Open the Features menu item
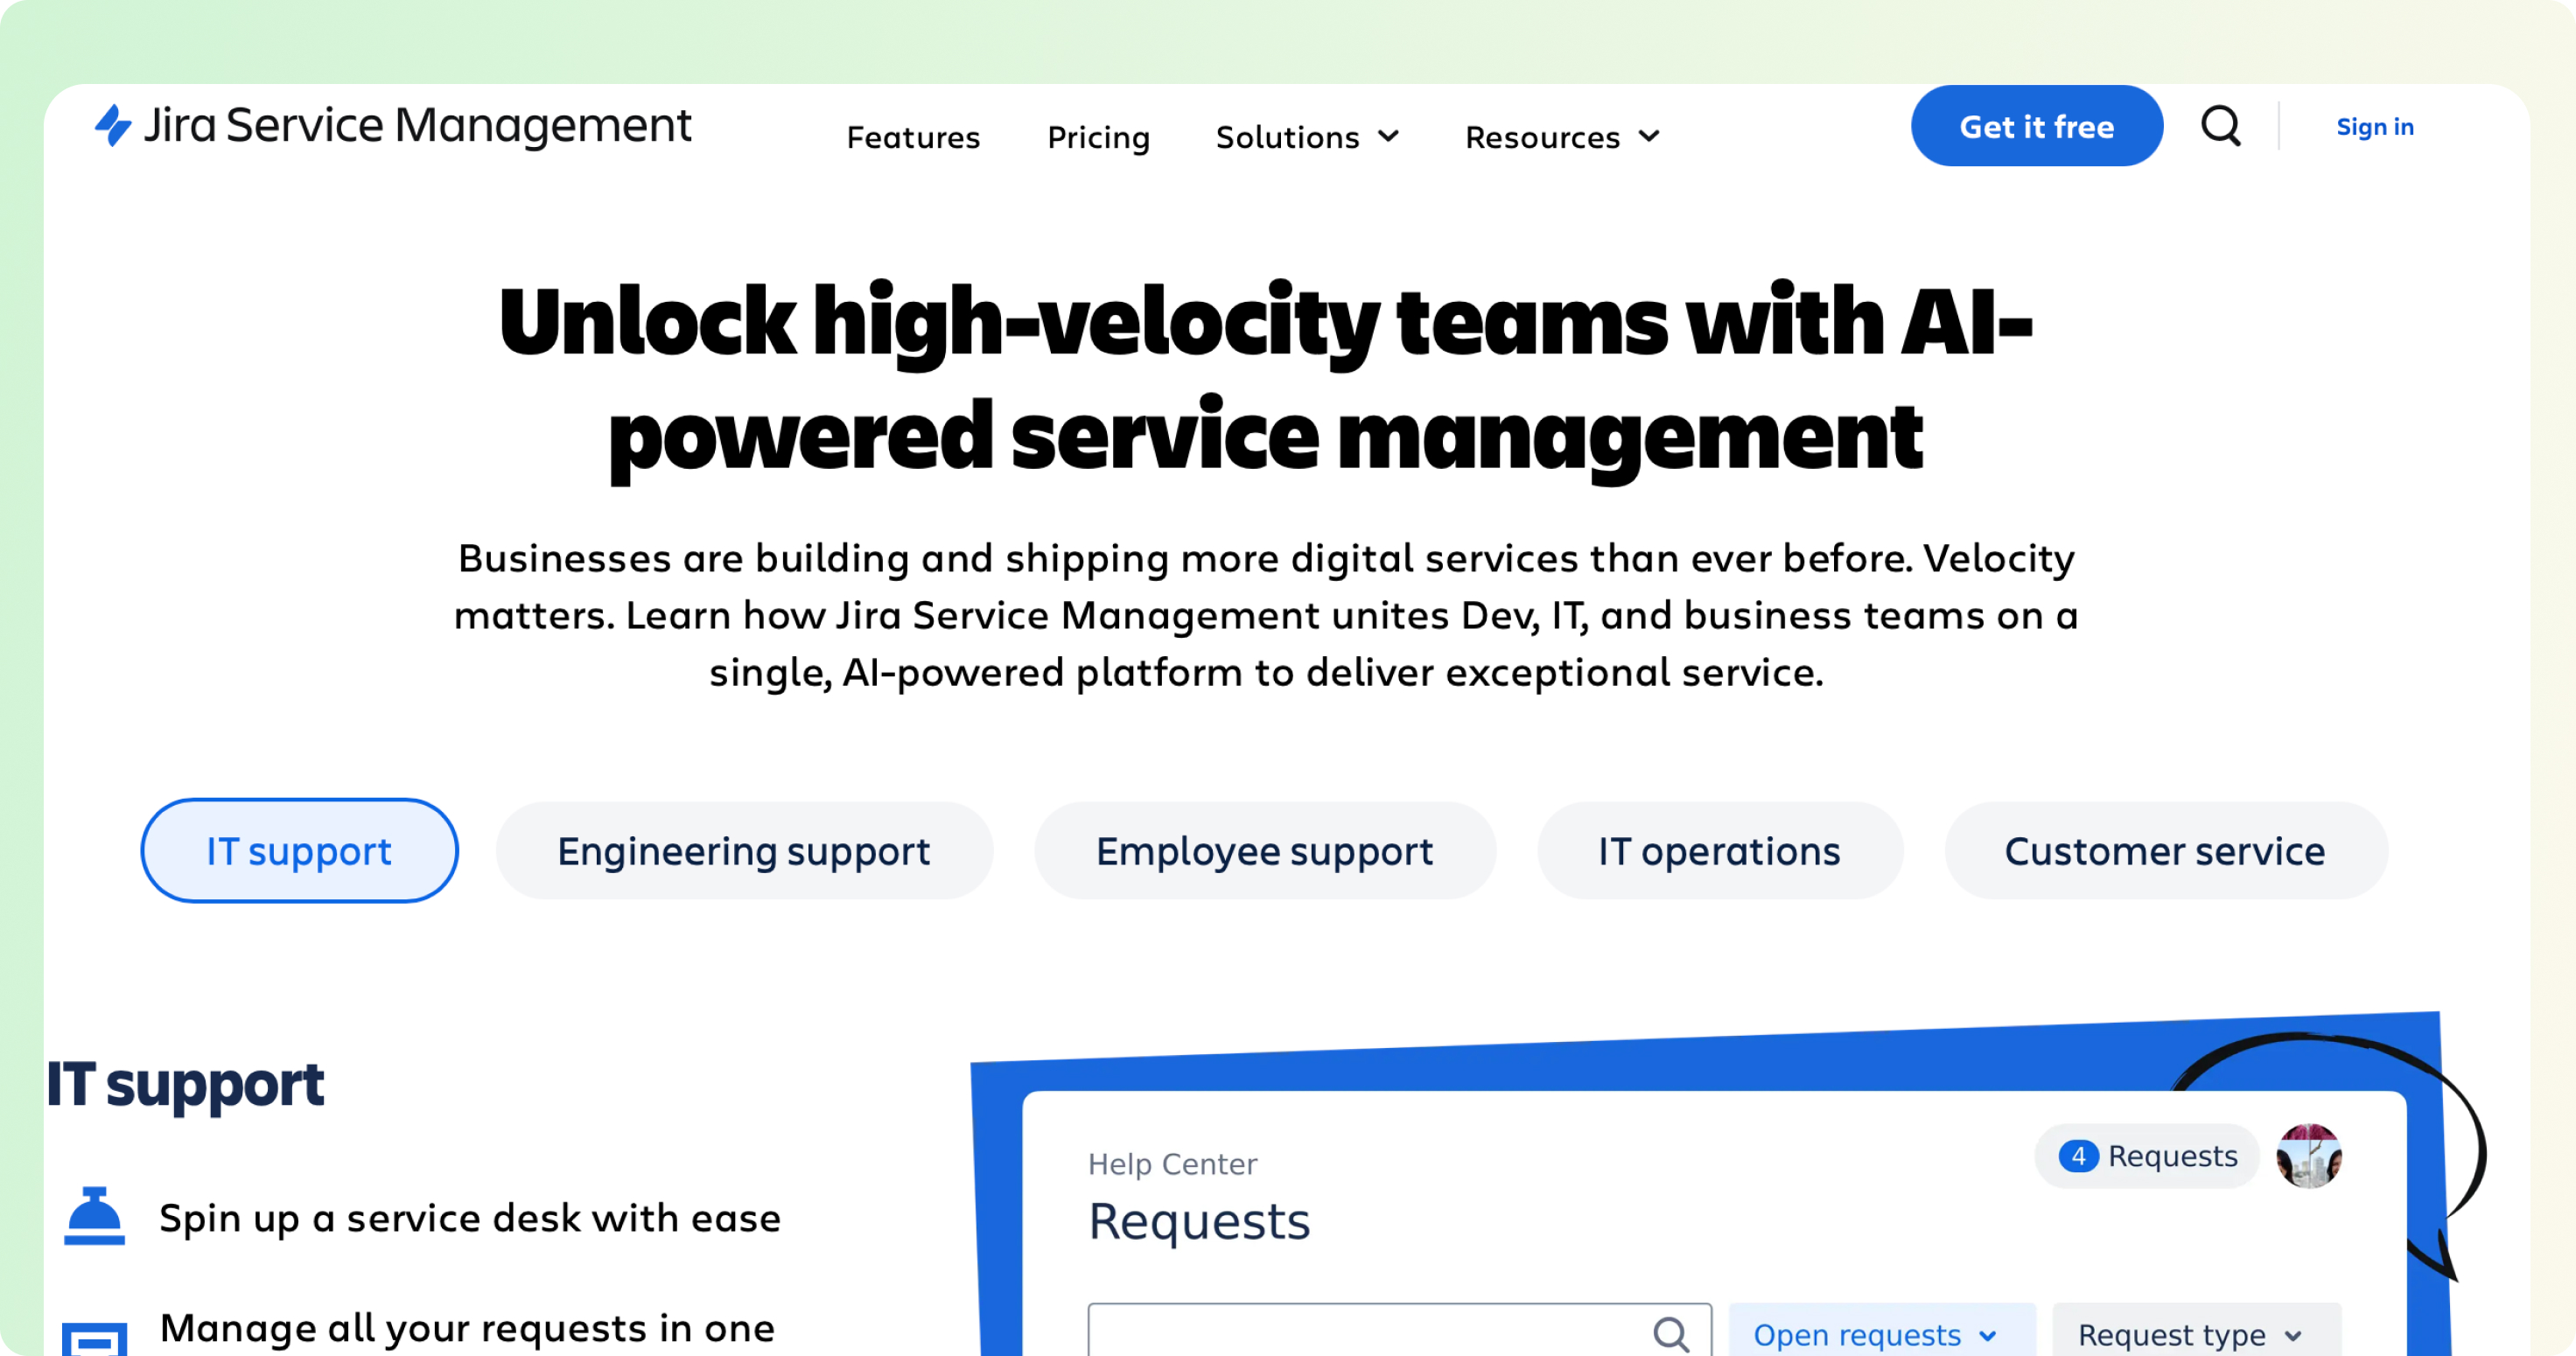 click(x=913, y=137)
